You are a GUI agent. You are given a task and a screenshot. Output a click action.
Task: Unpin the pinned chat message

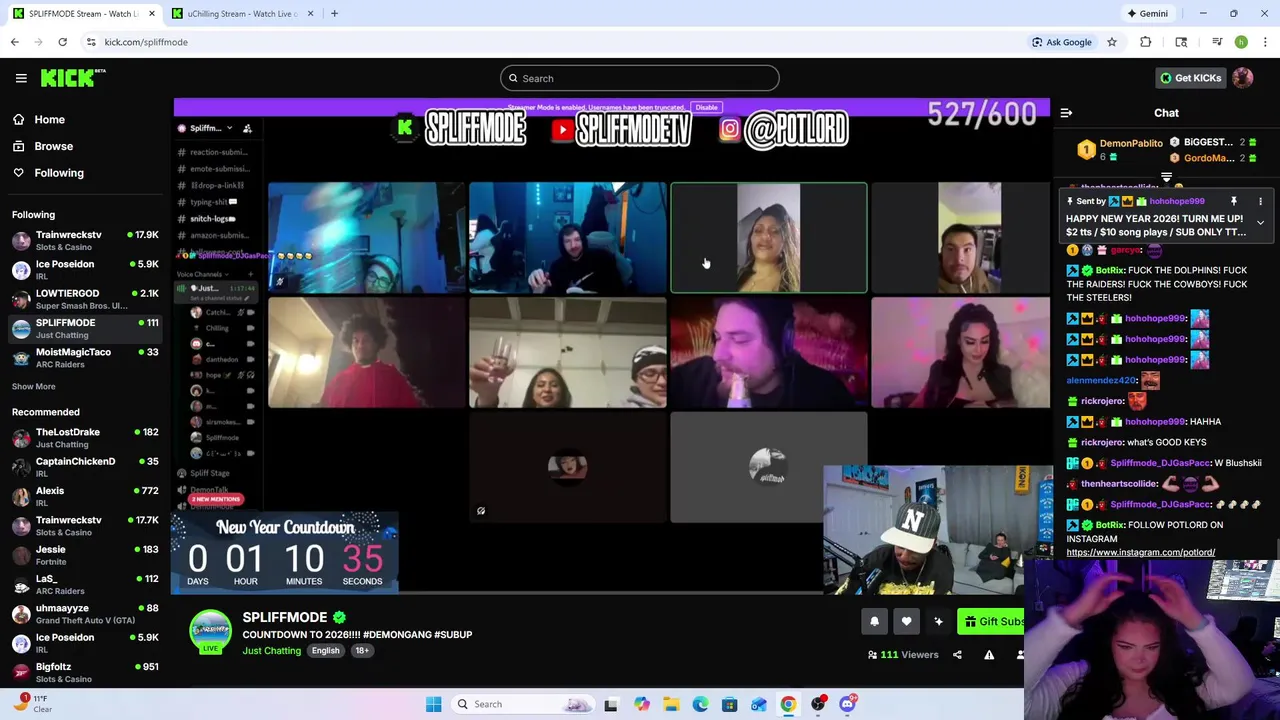point(1234,201)
